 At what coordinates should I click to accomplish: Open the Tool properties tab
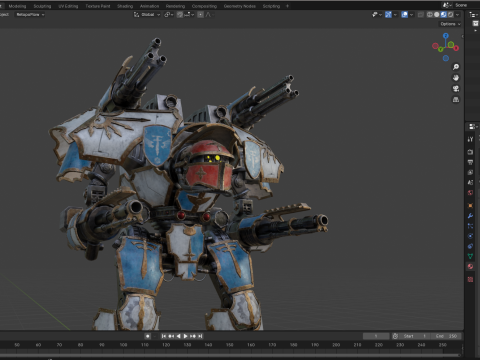tap(470, 139)
